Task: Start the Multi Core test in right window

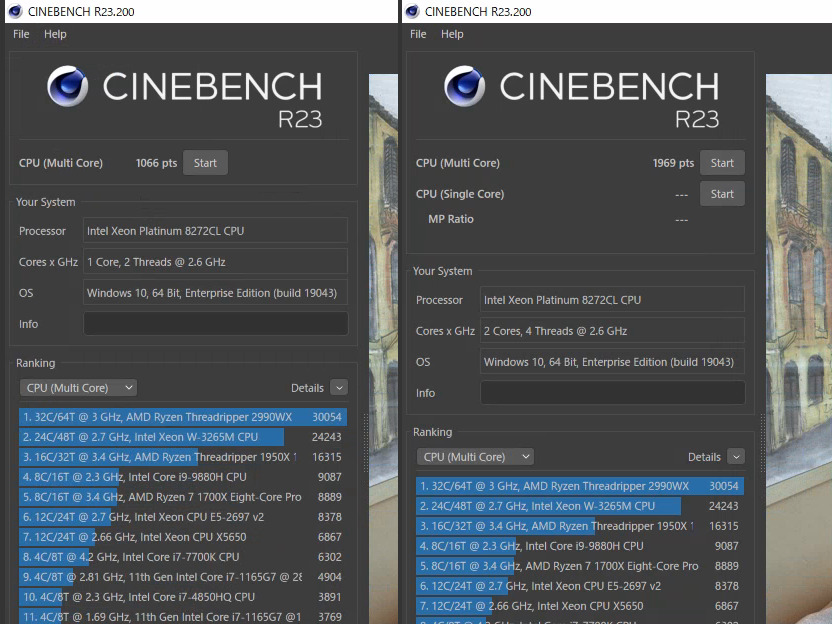Action: point(722,163)
